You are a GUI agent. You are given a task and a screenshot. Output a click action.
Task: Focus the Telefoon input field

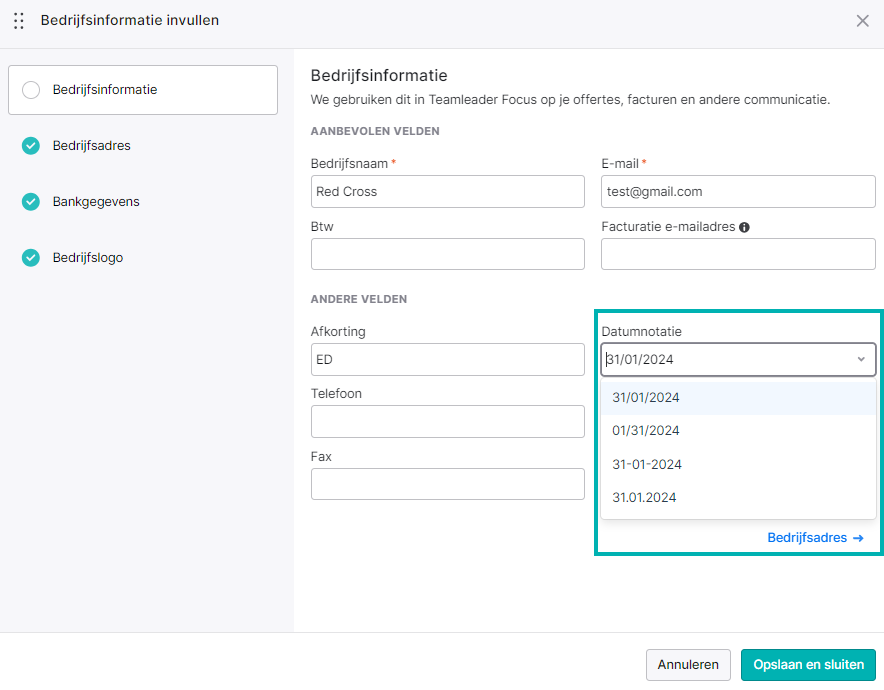[448, 422]
